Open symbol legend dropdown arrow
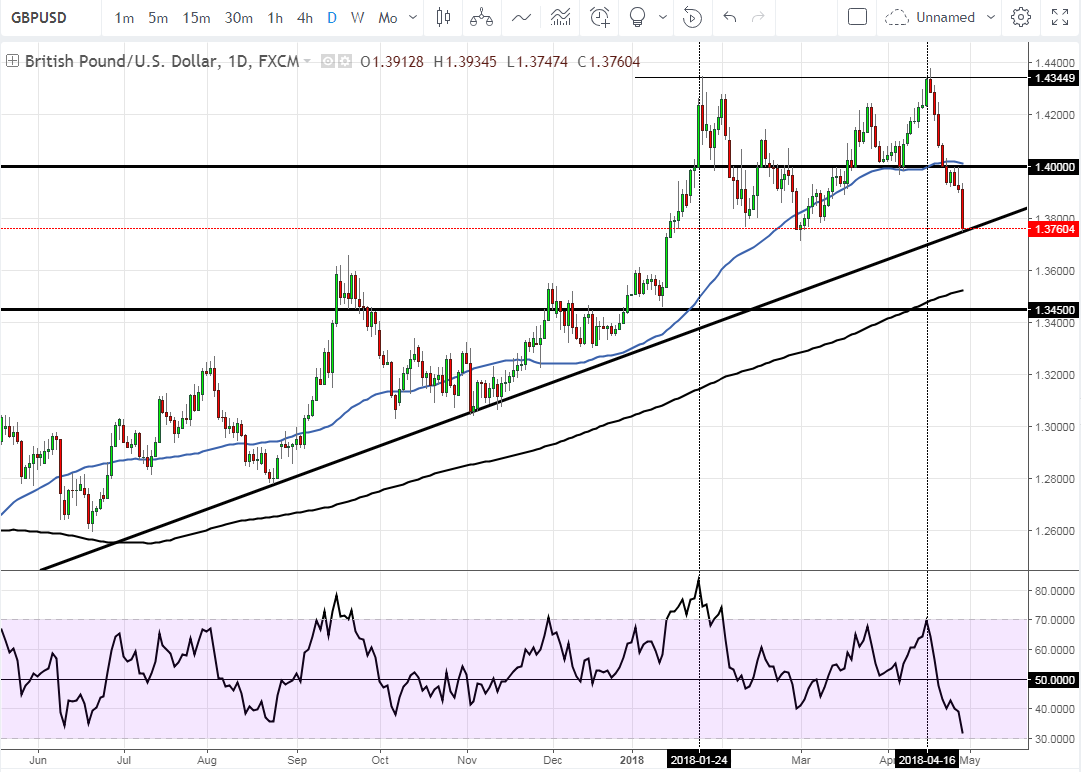This screenshot has height=772, width=1081. tap(307, 61)
